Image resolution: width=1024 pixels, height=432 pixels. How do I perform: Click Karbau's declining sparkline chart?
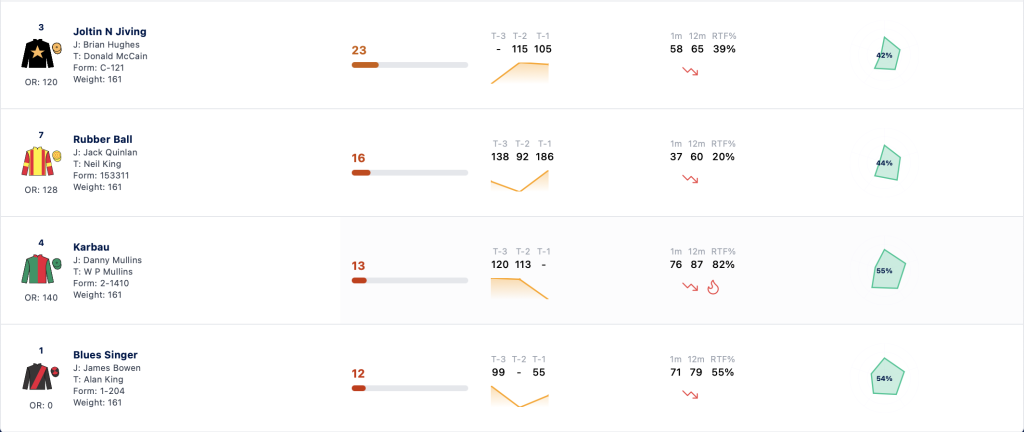pyautogui.click(x=520, y=288)
